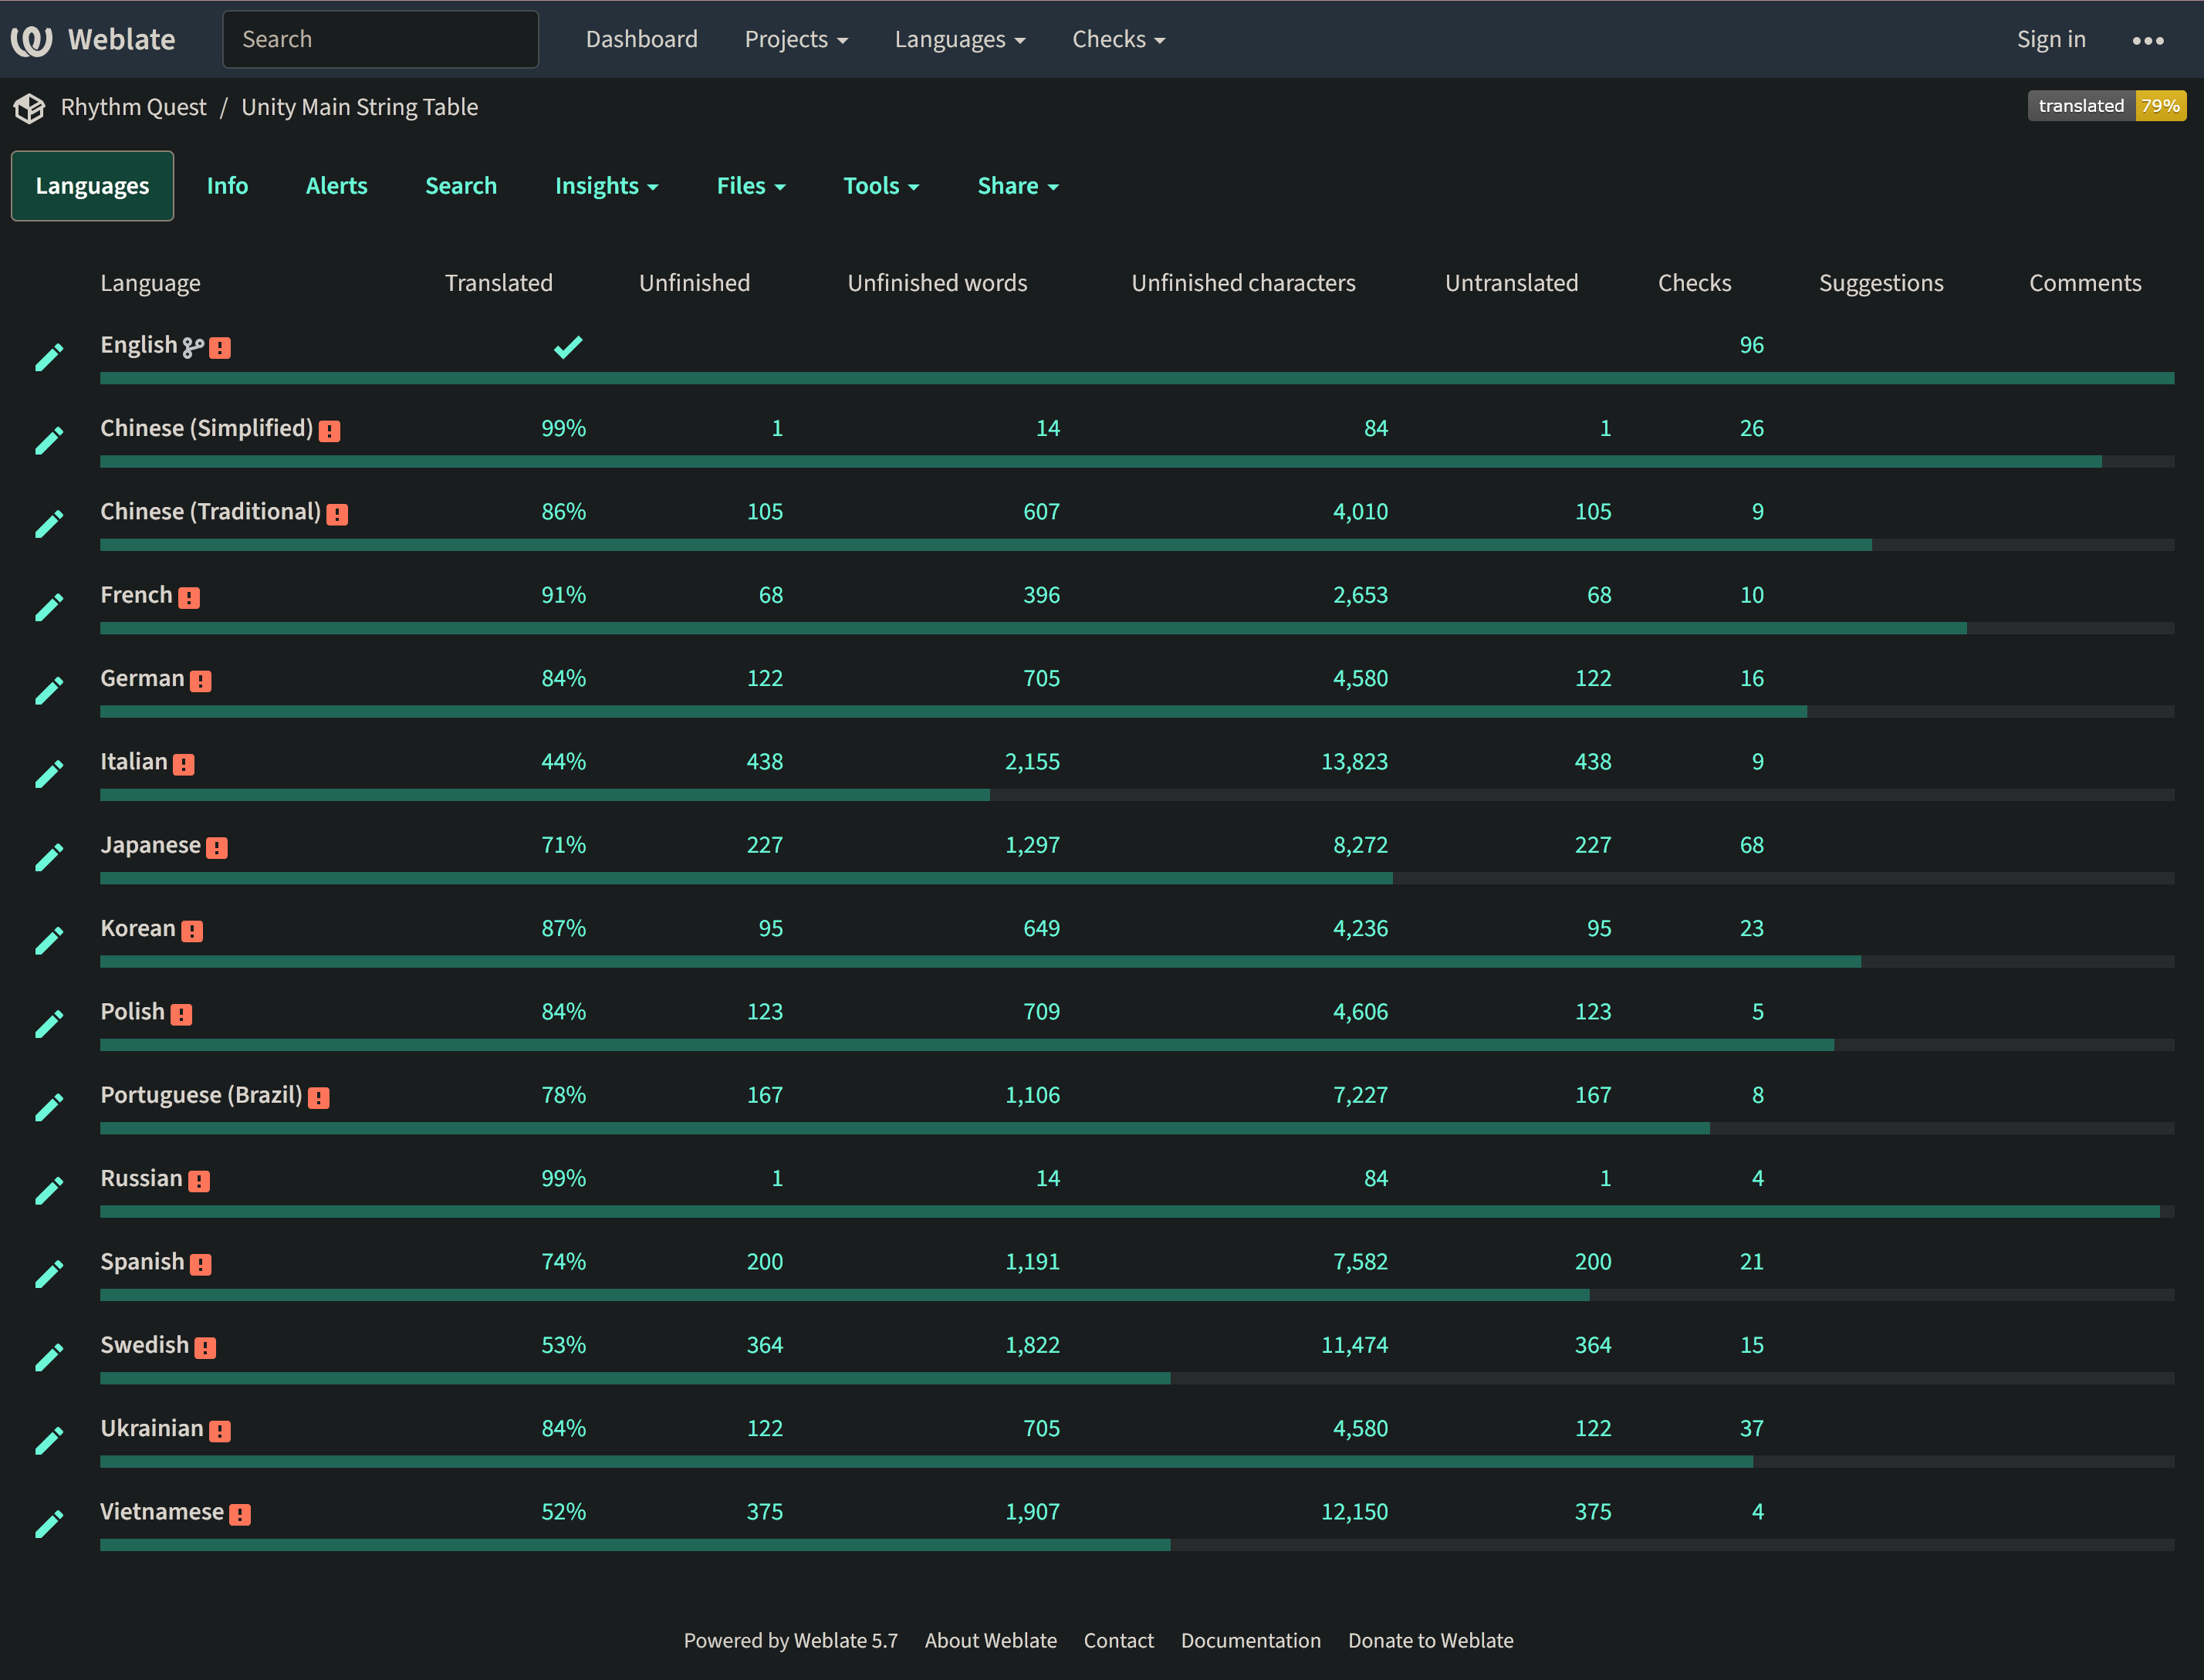The height and width of the screenshot is (1680, 2204).
Task: Click the red alert icon beside Portuguese (Brazil)
Action: click(x=319, y=1098)
